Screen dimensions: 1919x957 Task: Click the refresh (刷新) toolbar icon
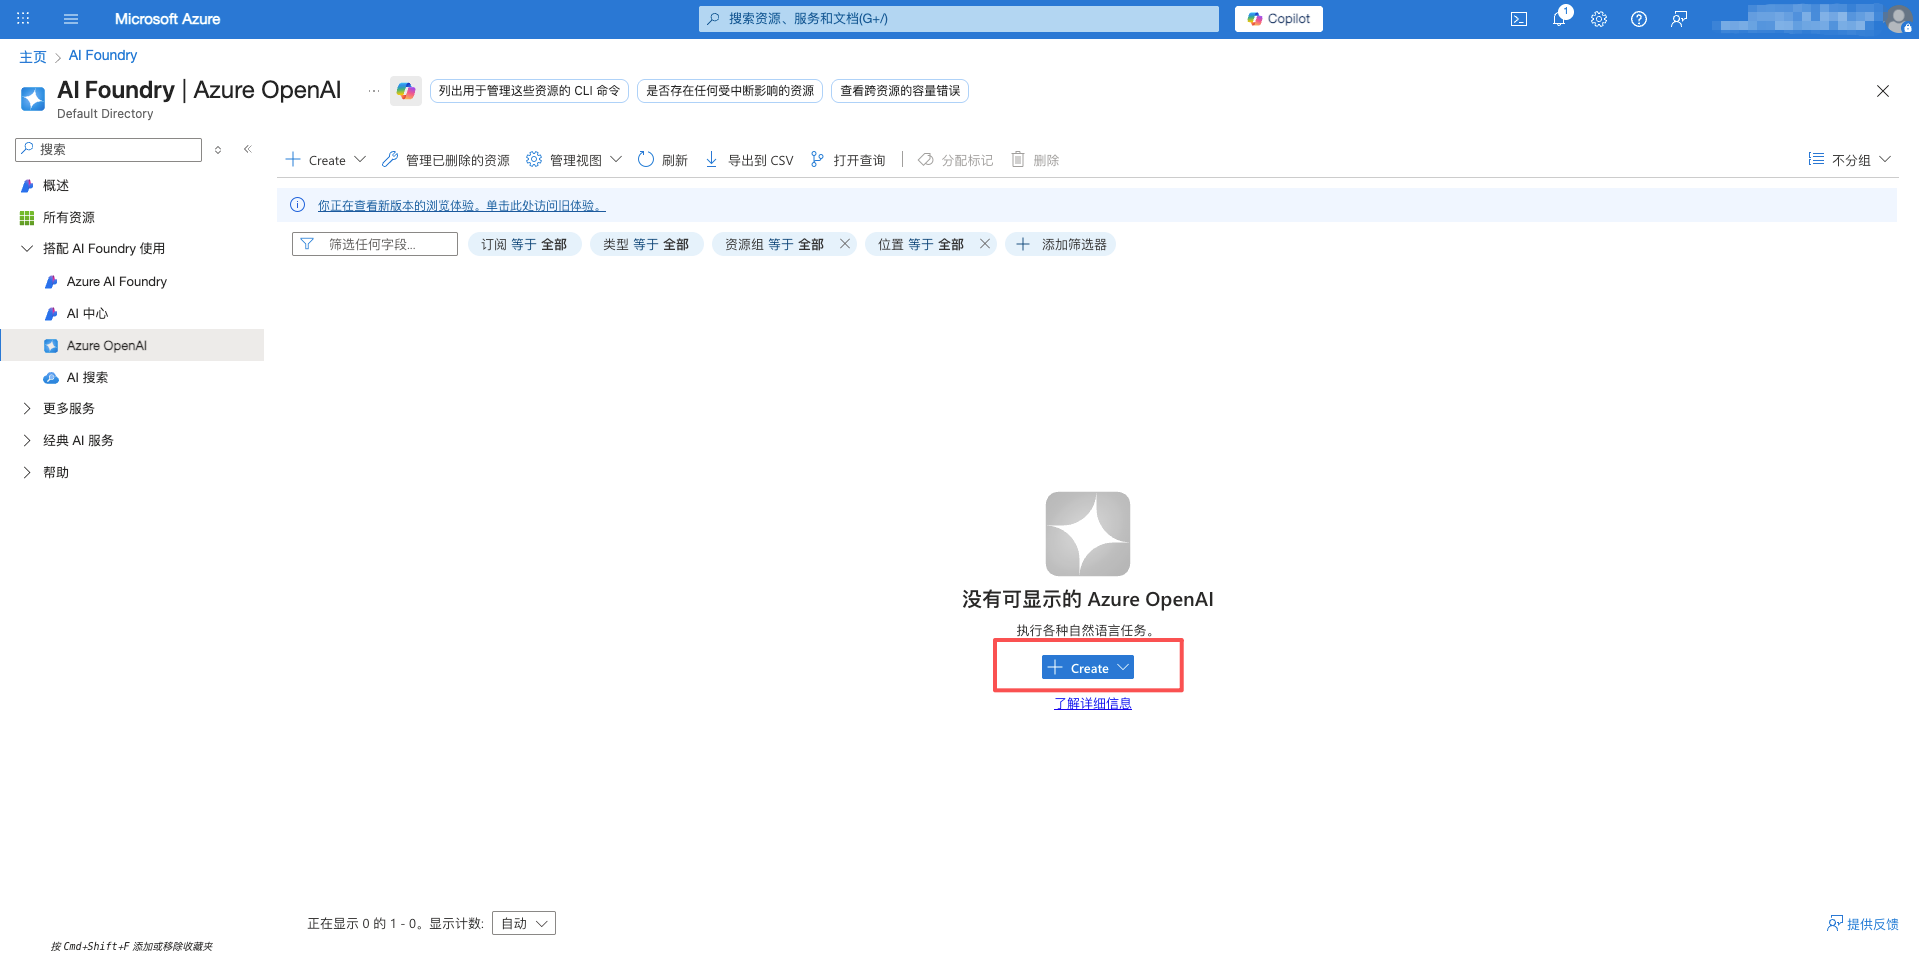pyautogui.click(x=646, y=159)
